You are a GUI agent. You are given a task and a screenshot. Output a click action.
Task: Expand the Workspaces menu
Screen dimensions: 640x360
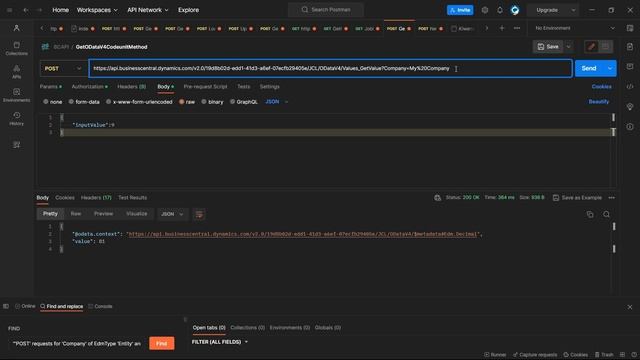[x=97, y=10]
